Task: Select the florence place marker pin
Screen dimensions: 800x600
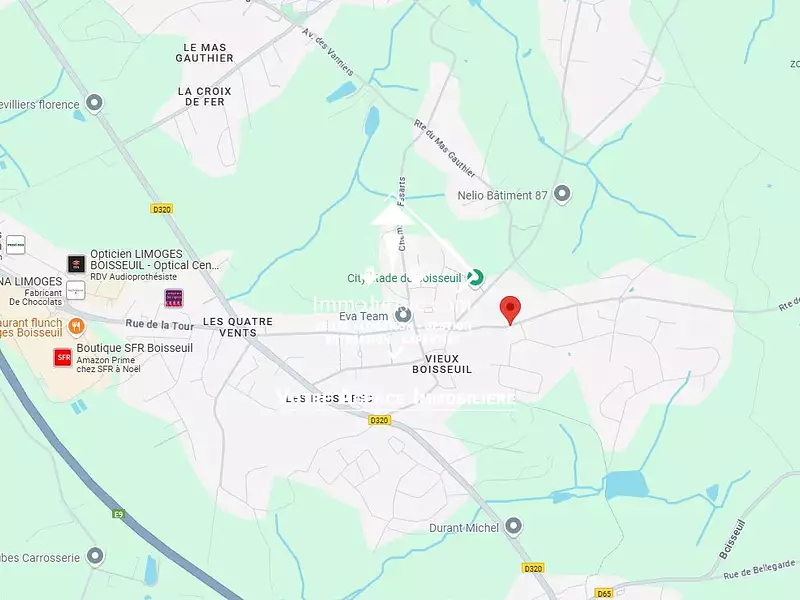Action: [94, 104]
